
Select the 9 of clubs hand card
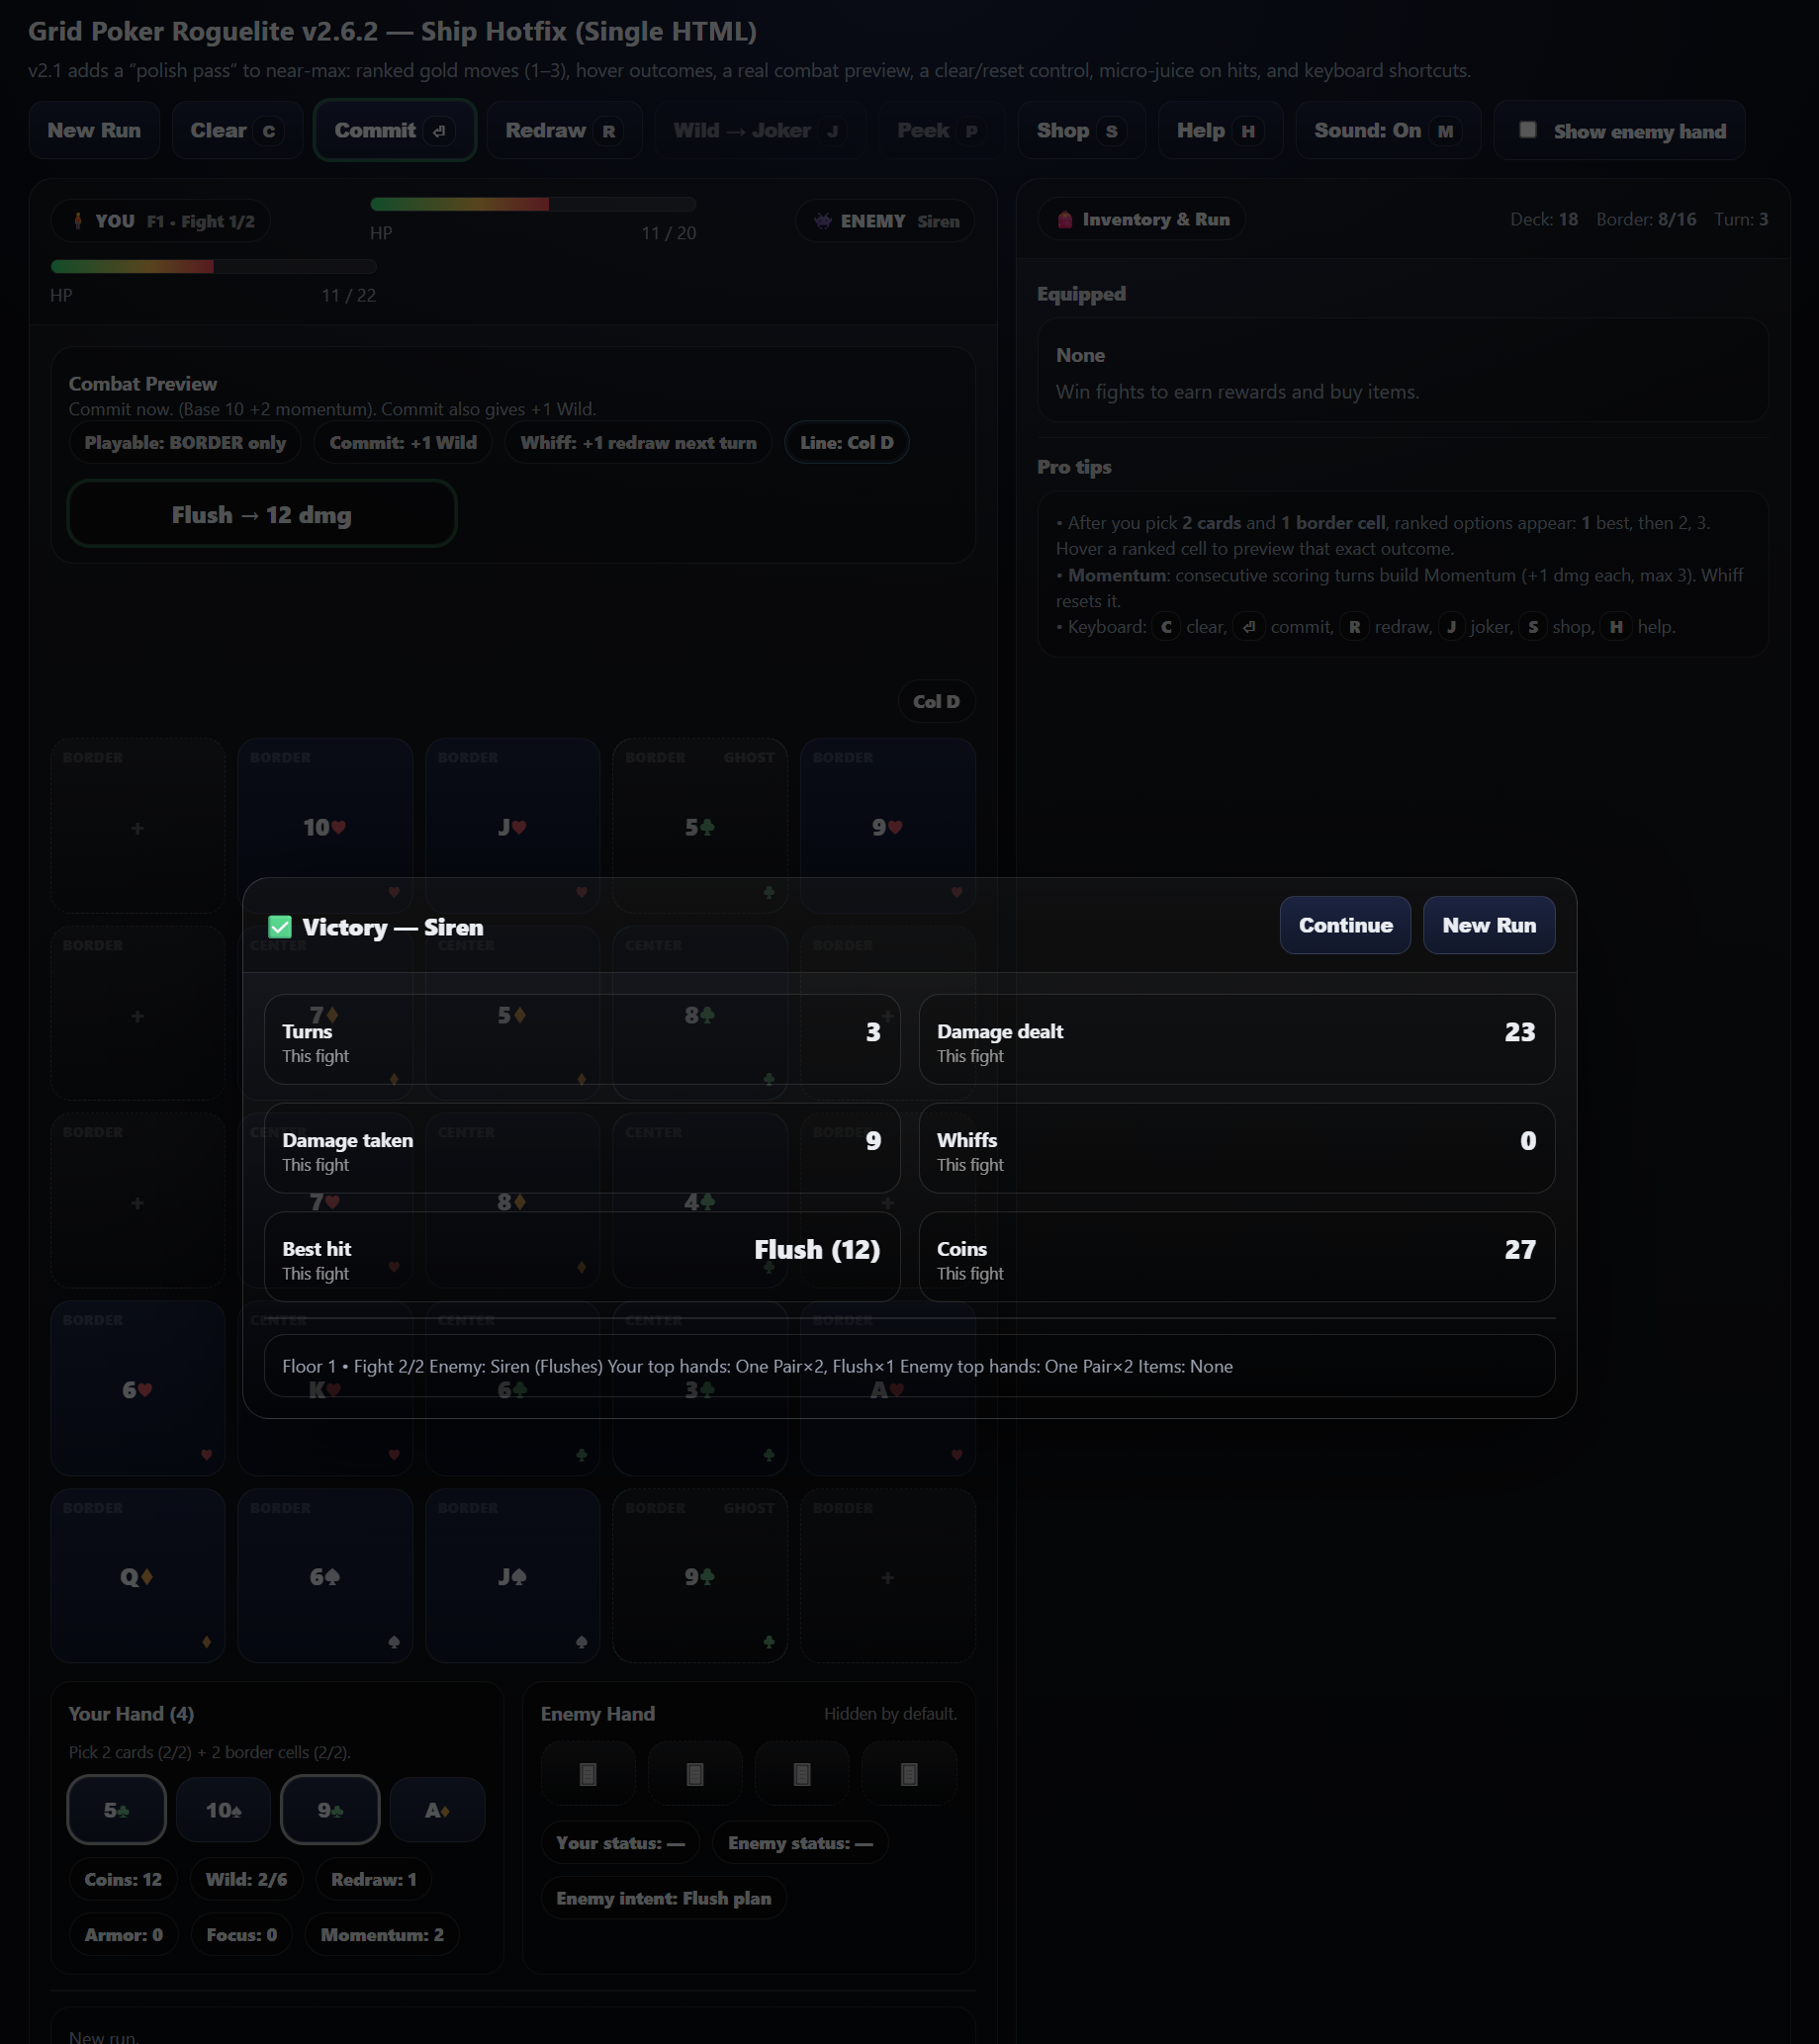click(330, 1809)
